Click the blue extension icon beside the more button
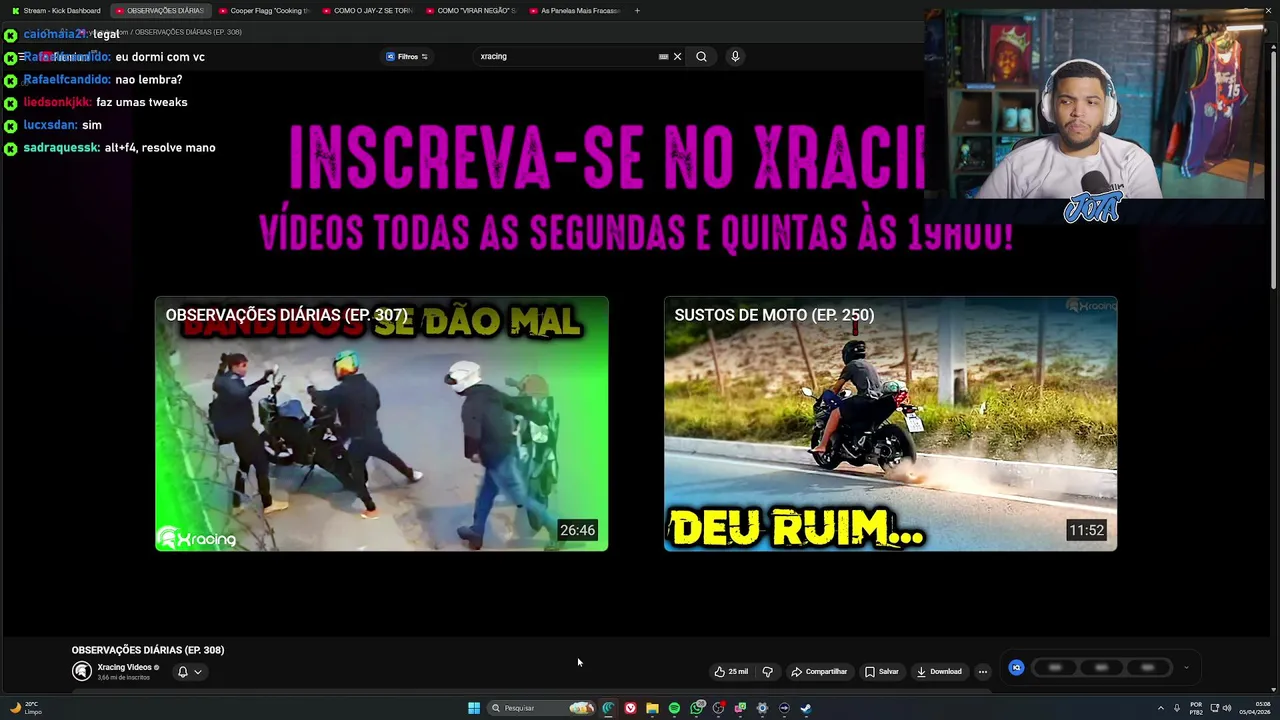Viewport: 1280px width, 720px height. (1016, 668)
